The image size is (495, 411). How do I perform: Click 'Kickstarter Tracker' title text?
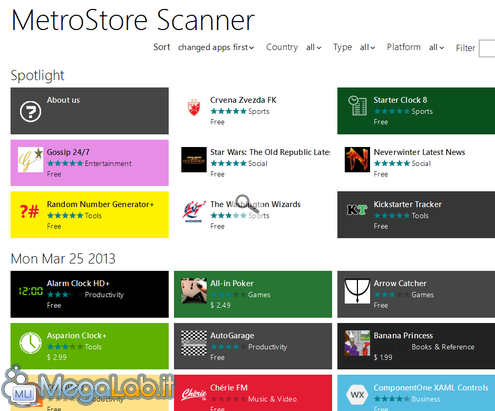click(407, 204)
